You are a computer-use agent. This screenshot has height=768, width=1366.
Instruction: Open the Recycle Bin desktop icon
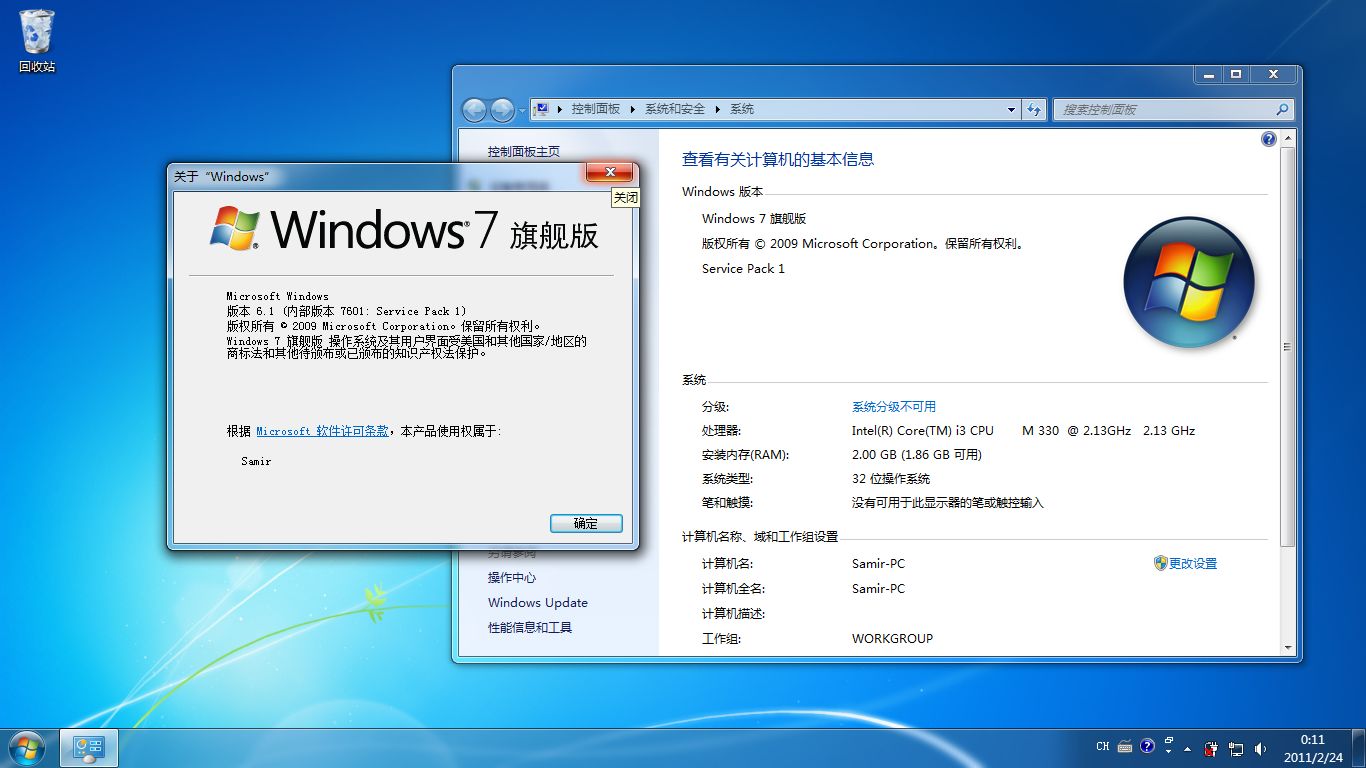coord(37,40)
